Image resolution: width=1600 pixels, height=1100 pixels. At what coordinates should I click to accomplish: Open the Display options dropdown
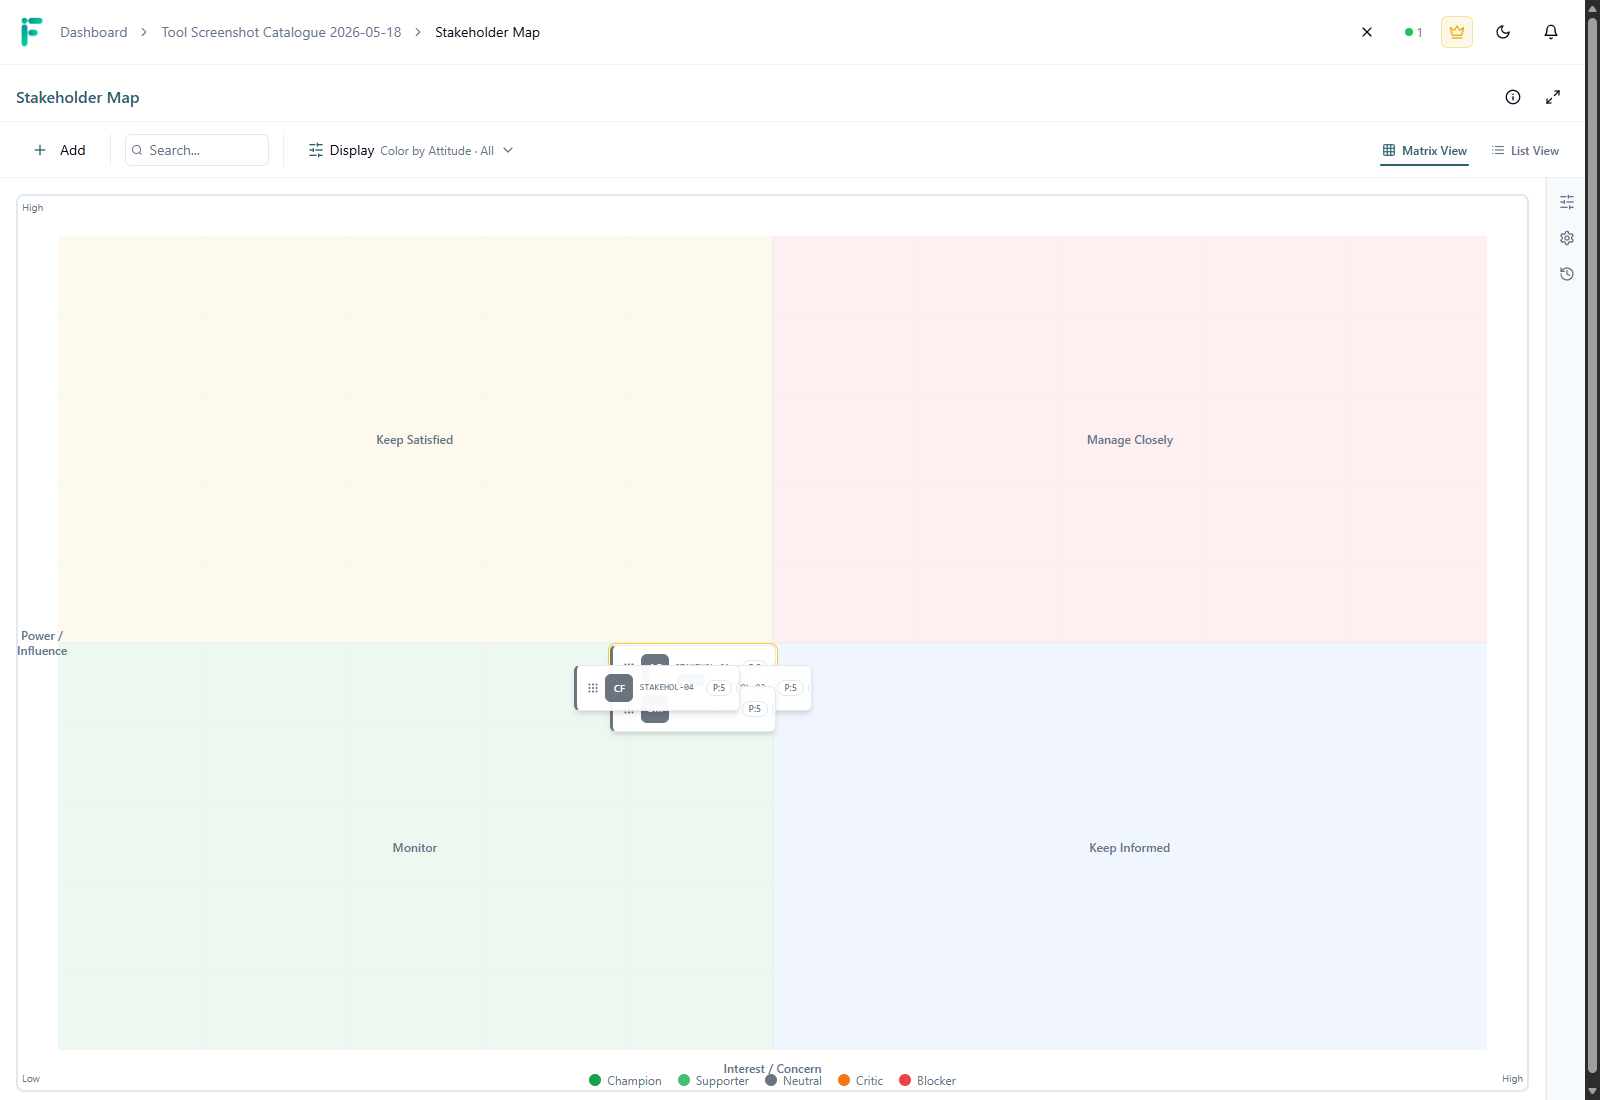point(410,150)
